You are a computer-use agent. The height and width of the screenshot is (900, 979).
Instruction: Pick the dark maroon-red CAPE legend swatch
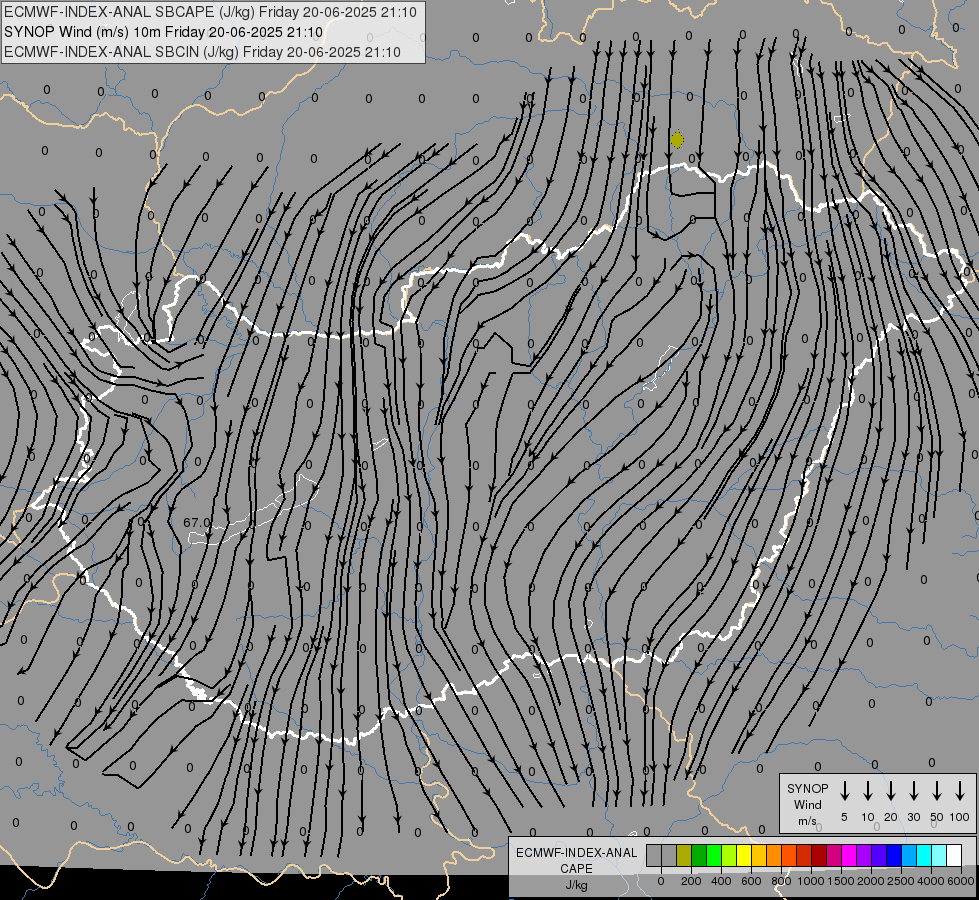click(x=819, y=856)
